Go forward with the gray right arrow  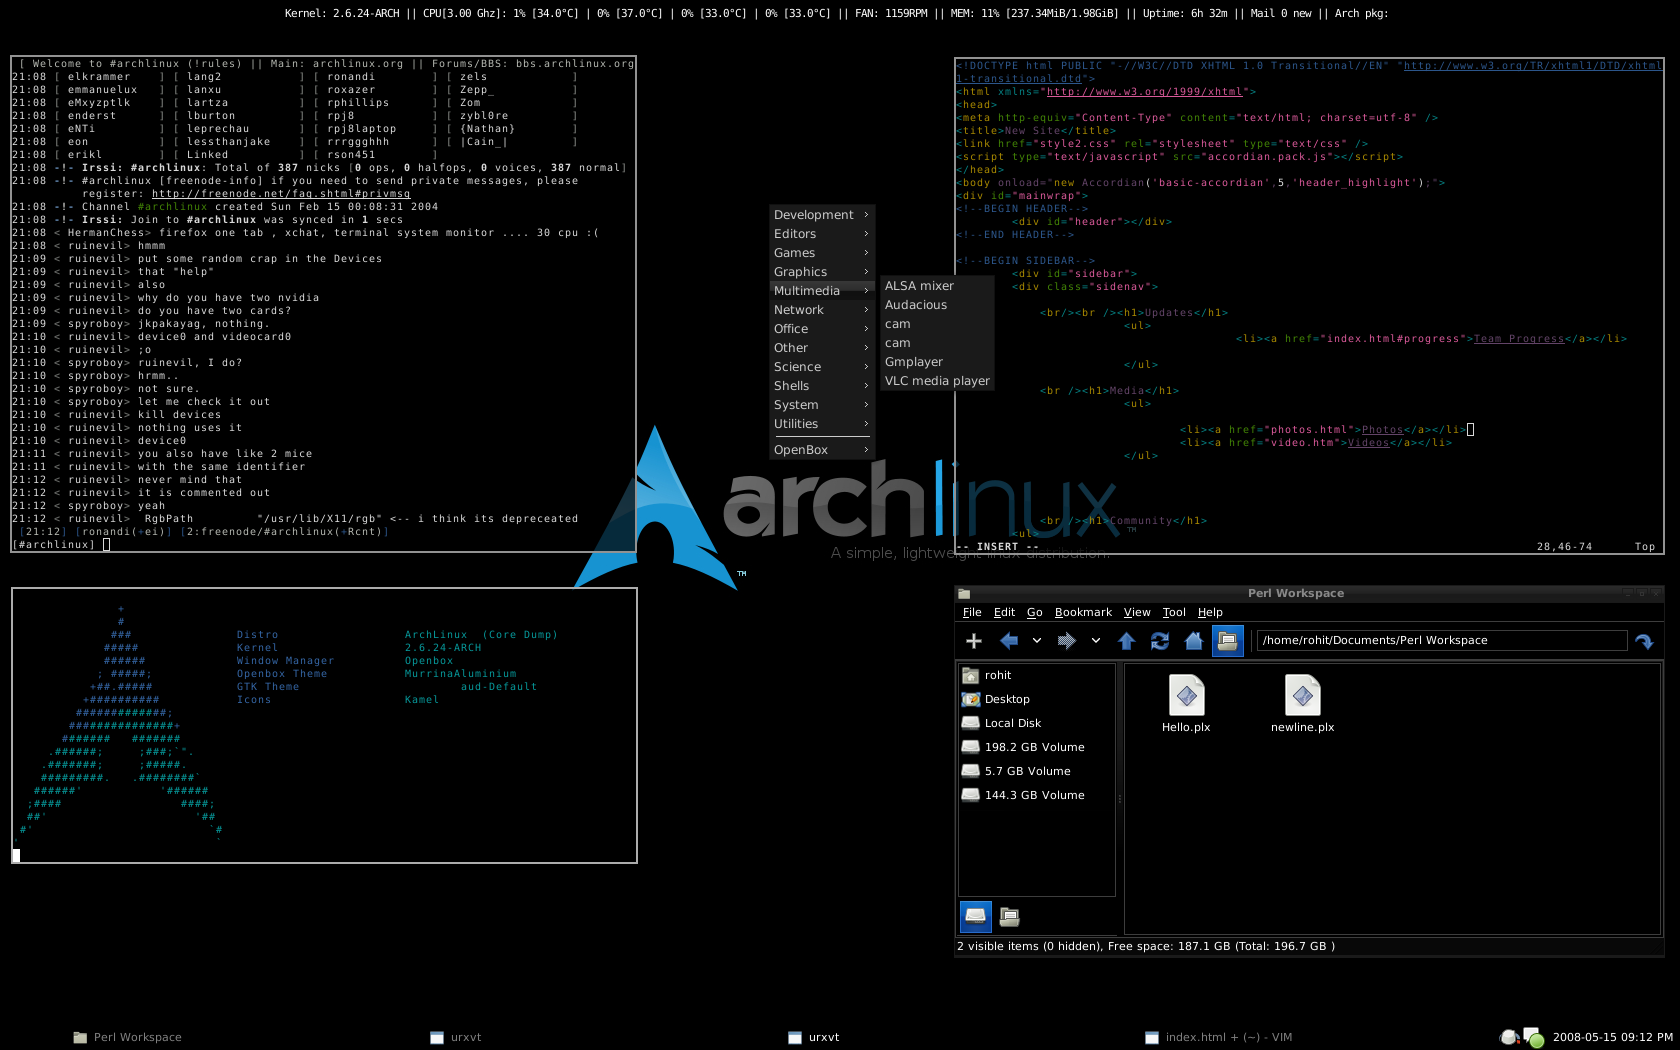click(1067, 641)
